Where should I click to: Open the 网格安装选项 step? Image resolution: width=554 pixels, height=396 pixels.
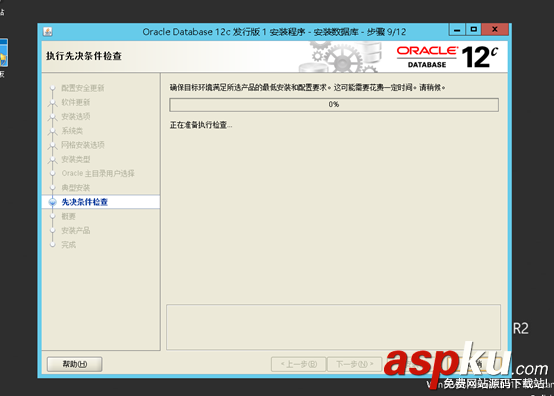(83, 145)
